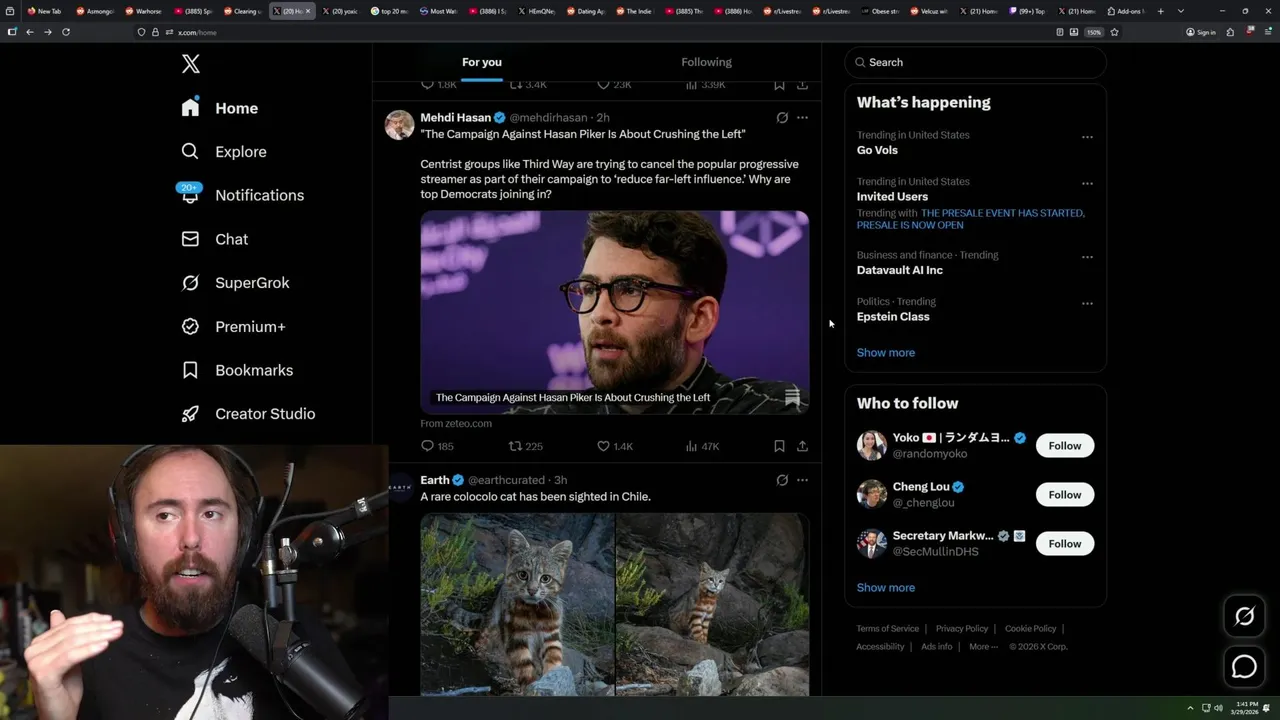Open options for Datavault AI Inc trend
This screenshot has width=1280, height=720.
coord(1087,257)
